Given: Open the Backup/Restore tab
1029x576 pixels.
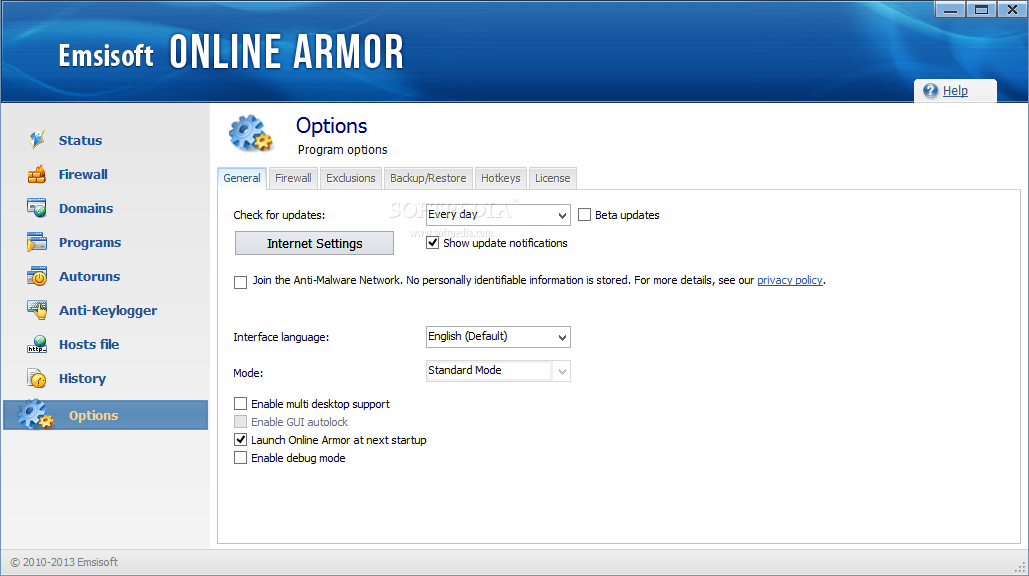Looking at the screenshot, I should click(x=428, y=178).
